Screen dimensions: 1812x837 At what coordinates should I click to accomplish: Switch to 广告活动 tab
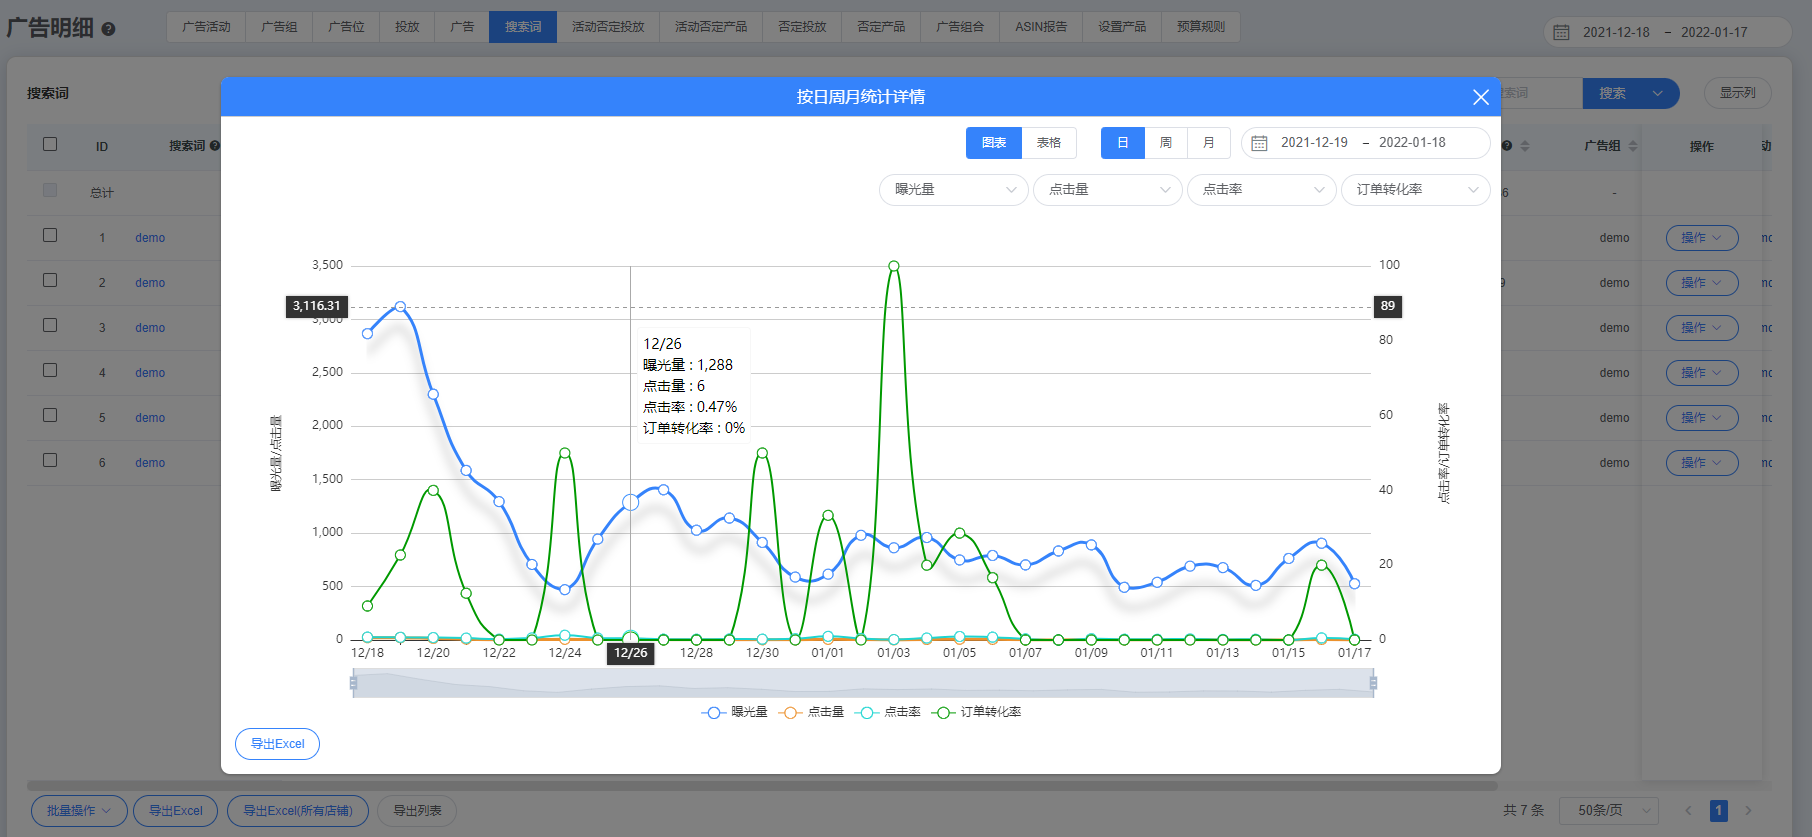pos(206,27)
